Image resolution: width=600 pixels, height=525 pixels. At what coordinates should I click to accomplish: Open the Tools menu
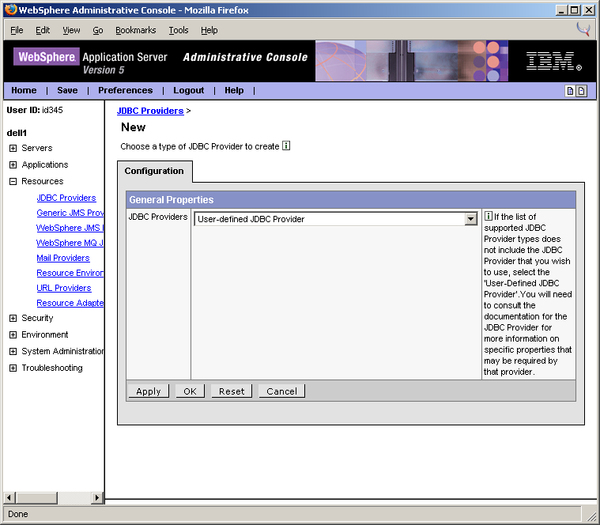[178, 30]
